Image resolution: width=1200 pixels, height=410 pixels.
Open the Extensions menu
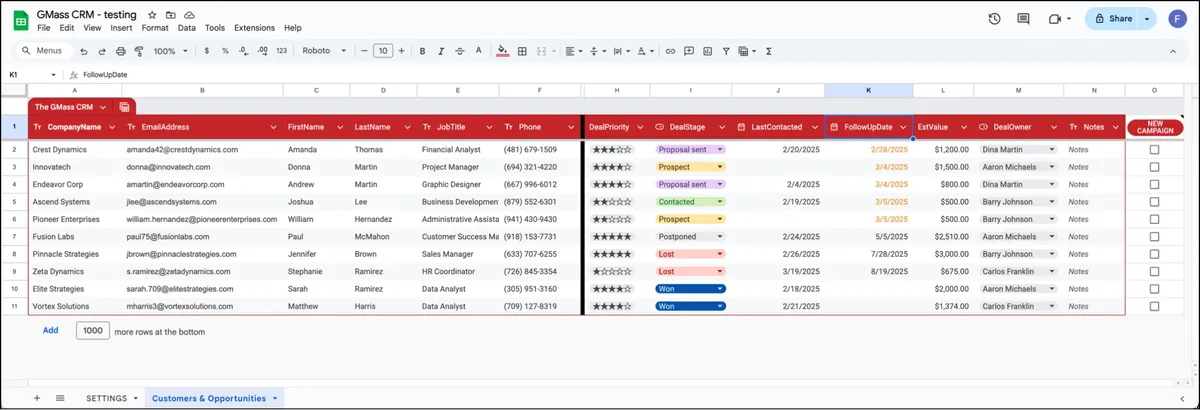[254, 28]
